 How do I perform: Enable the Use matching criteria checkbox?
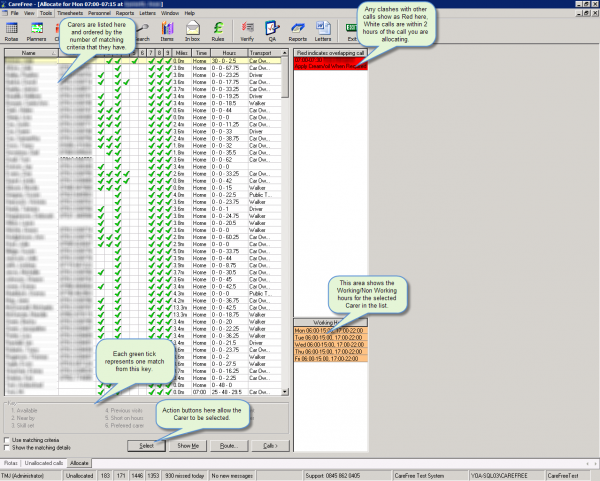[x=9, y=438]
